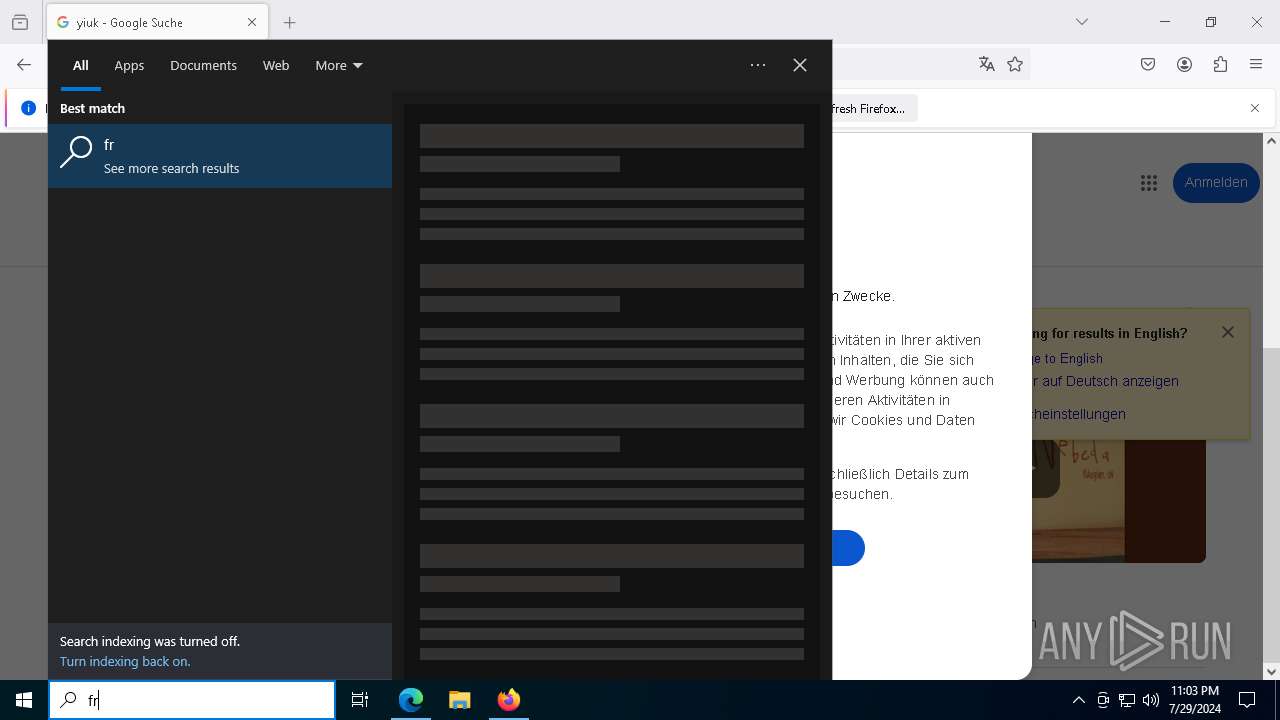Show hidden system tray icons
1280x720 pixels.
[x=1078, y=700]
